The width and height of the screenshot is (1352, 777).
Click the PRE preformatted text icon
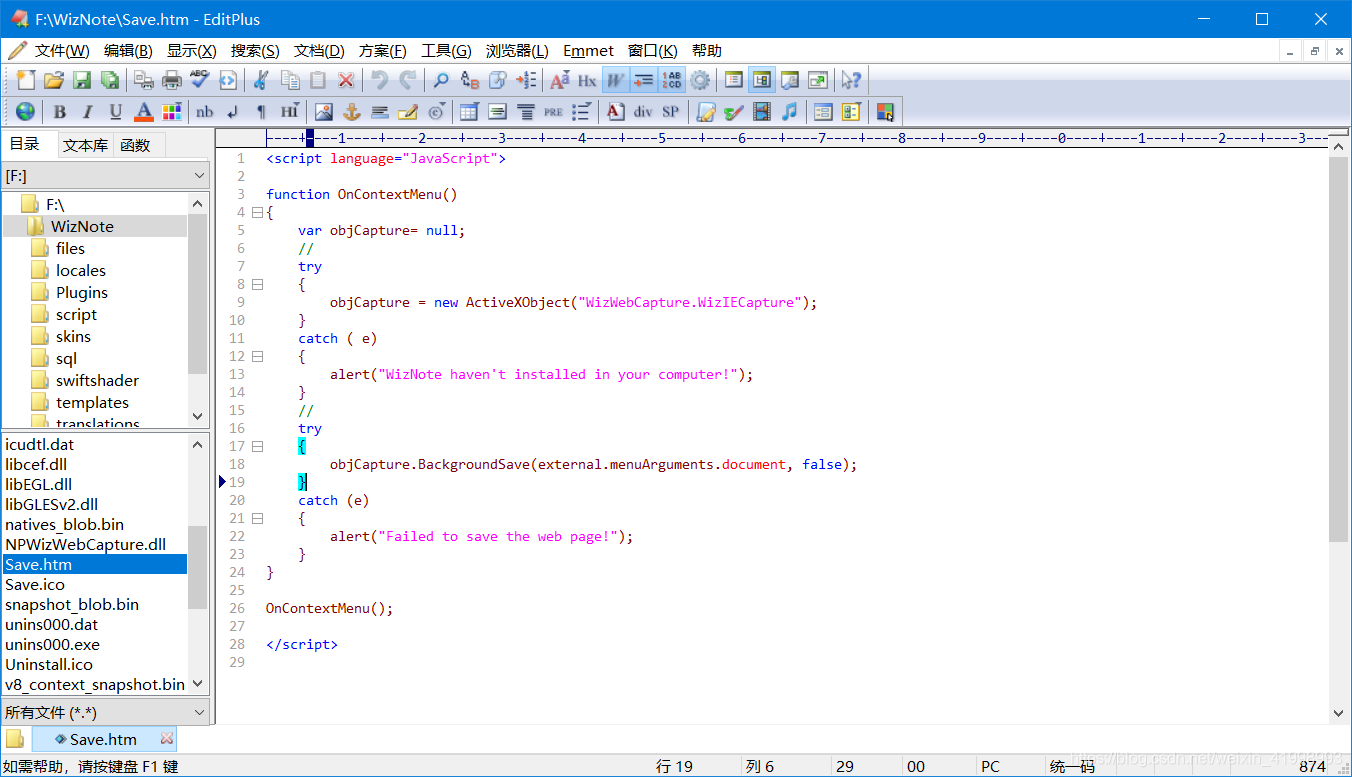coord(553,111)
